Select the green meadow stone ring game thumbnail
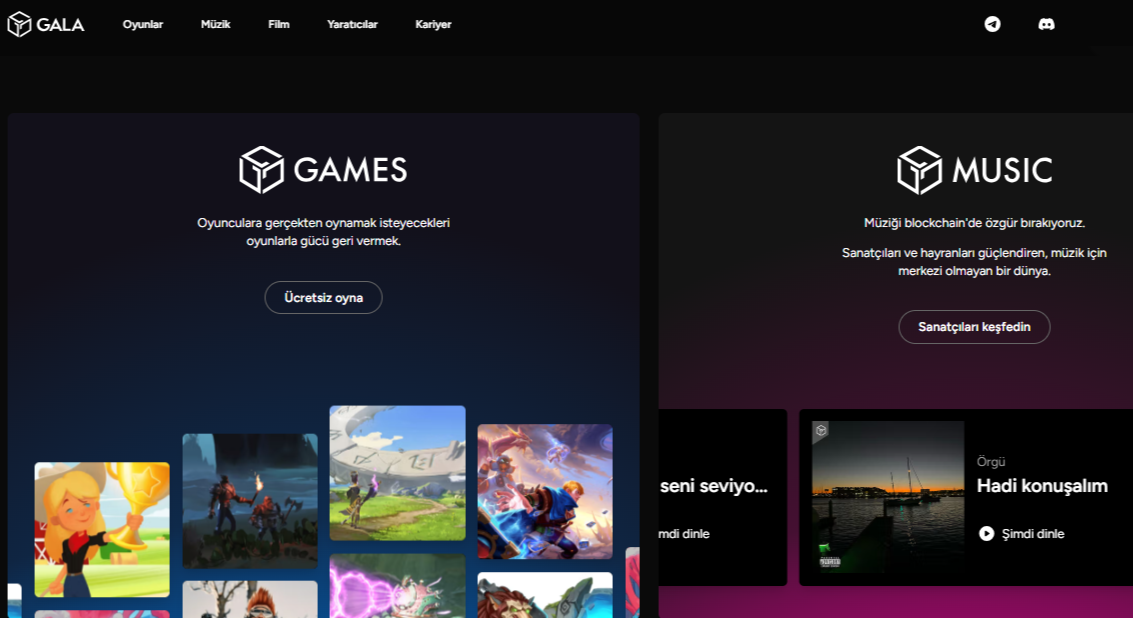Viewport: 1133px width, 618px height. [x=397, y=473]
